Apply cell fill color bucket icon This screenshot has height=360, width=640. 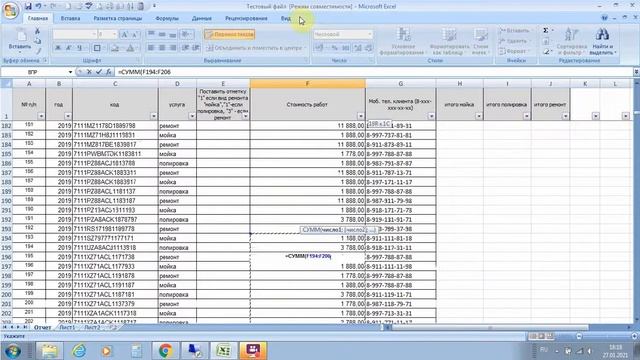click(115, 48)
